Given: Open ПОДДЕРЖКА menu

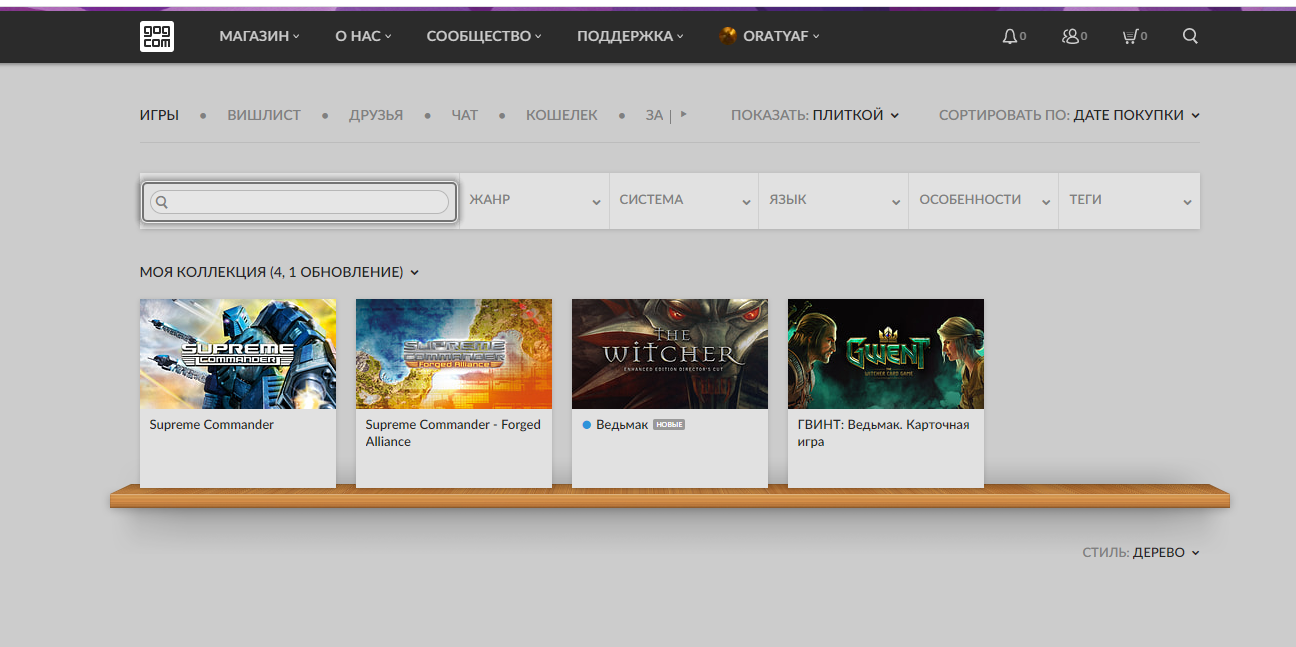Looking at the screenshot, I should (x=630, y=36).
